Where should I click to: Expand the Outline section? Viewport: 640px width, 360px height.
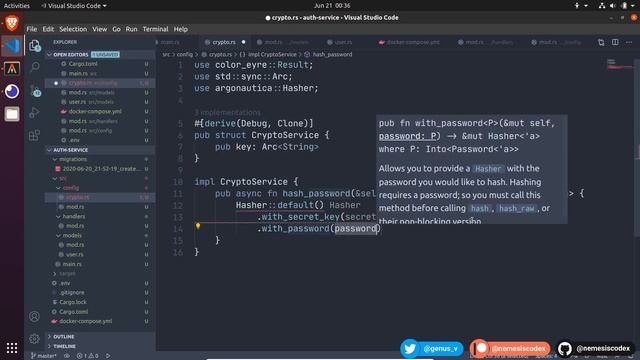[x=64, y=336]
